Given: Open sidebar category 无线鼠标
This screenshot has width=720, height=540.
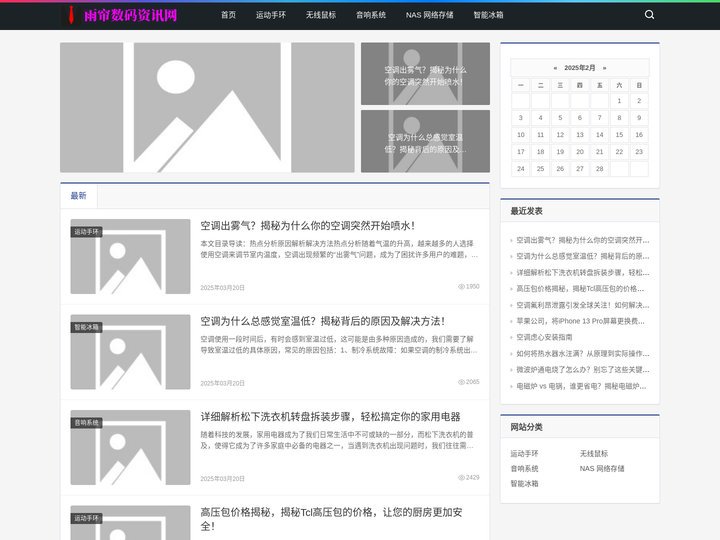Looking at the screenshot, I should 594,454.
